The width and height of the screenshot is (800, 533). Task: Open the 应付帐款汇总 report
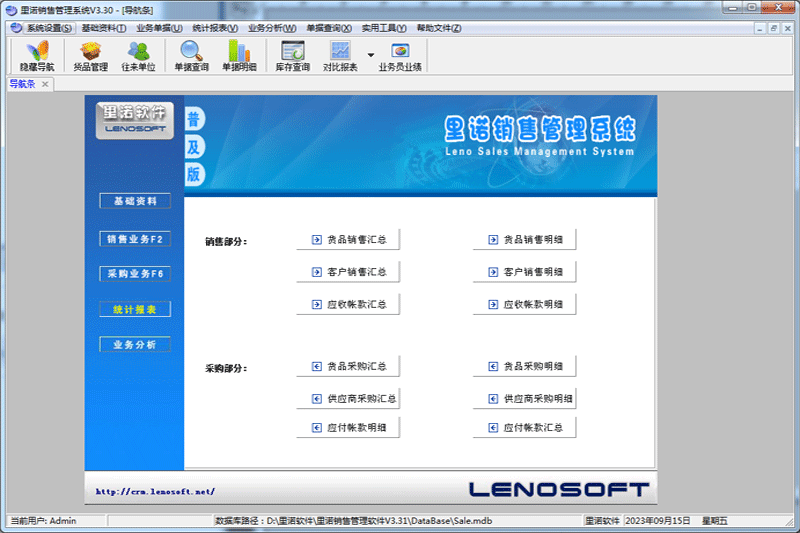[524, 427]
